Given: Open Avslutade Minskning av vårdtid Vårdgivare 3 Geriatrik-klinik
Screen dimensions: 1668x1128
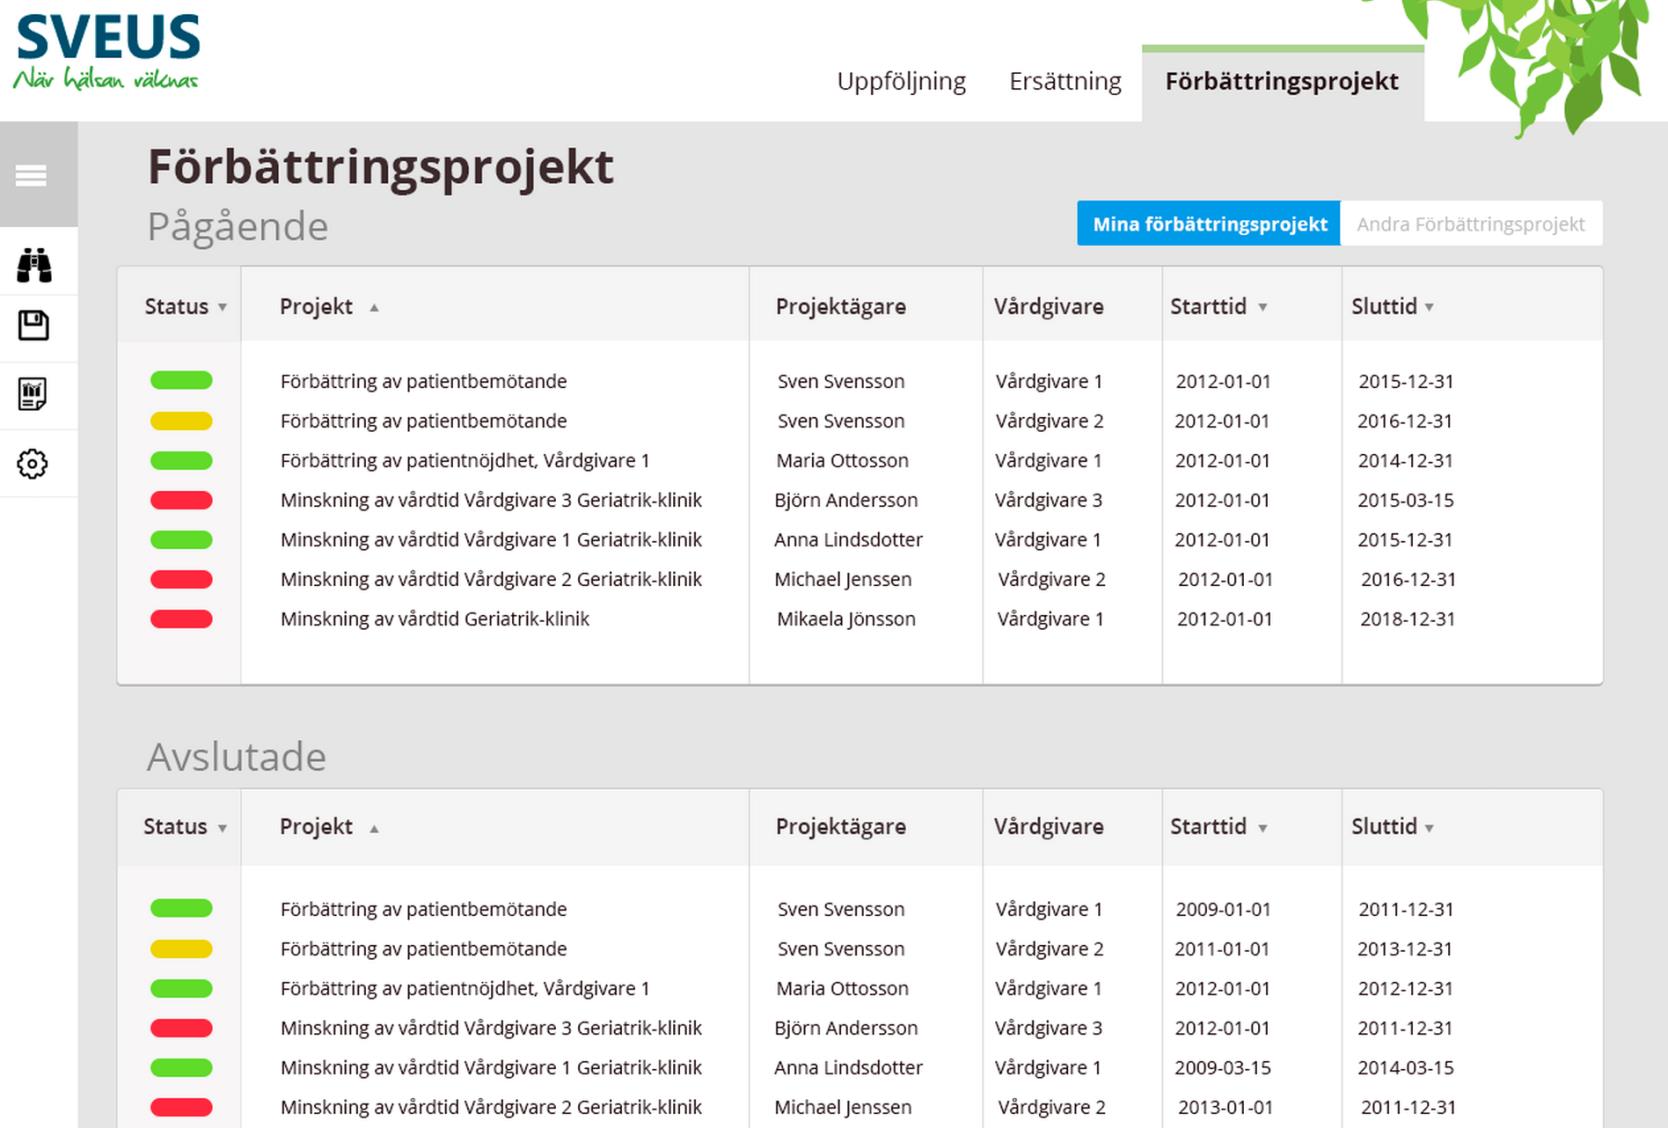Looking at the screenshot, I should point(491,1028).
